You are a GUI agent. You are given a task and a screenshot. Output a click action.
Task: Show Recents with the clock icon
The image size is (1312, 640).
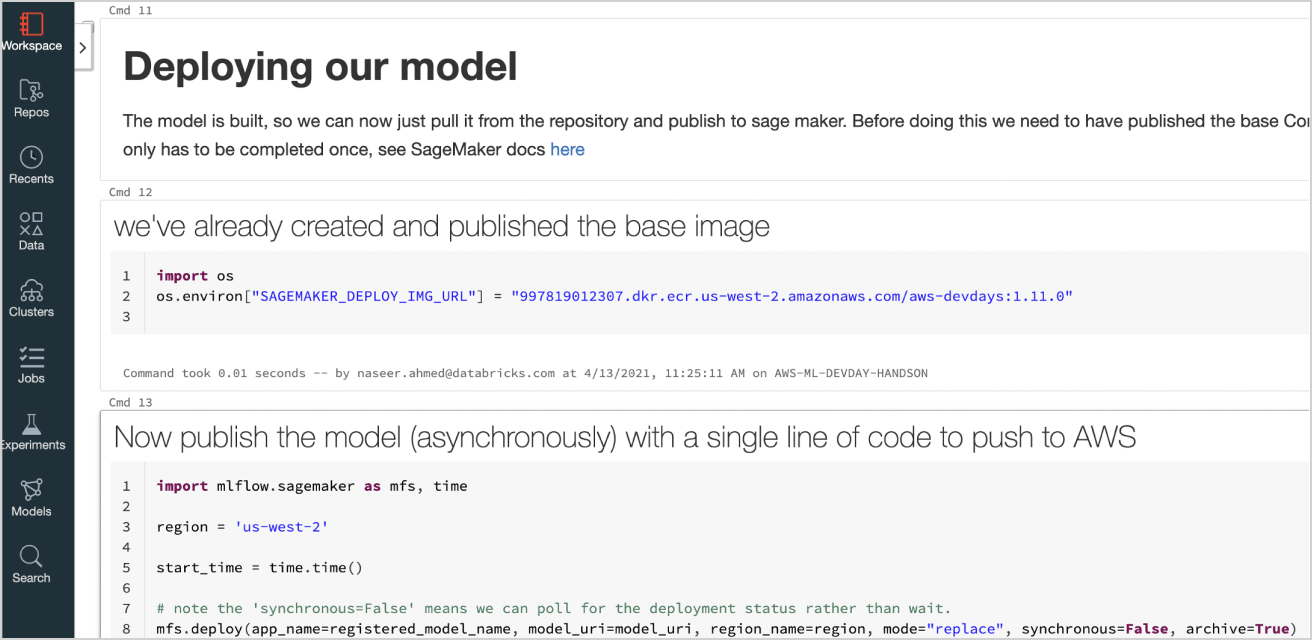31,158
